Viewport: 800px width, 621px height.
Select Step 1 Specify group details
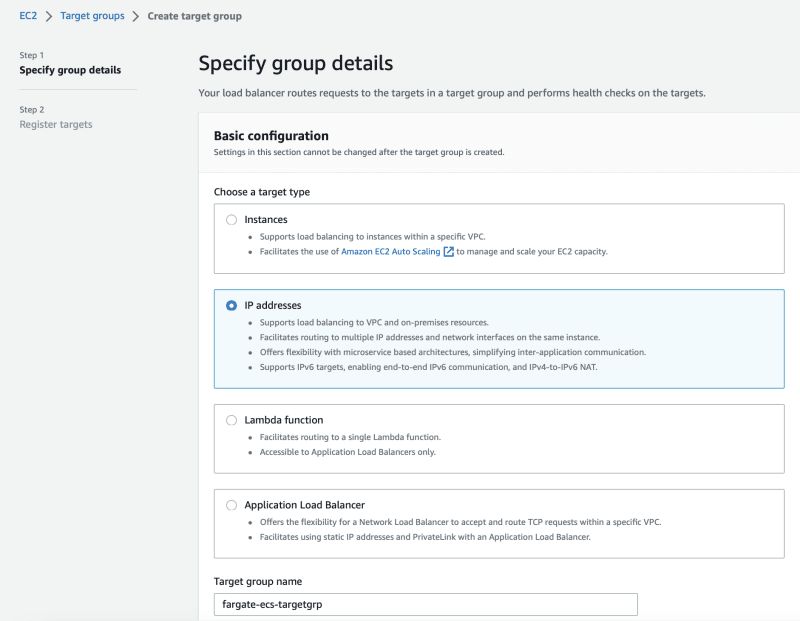70,70
